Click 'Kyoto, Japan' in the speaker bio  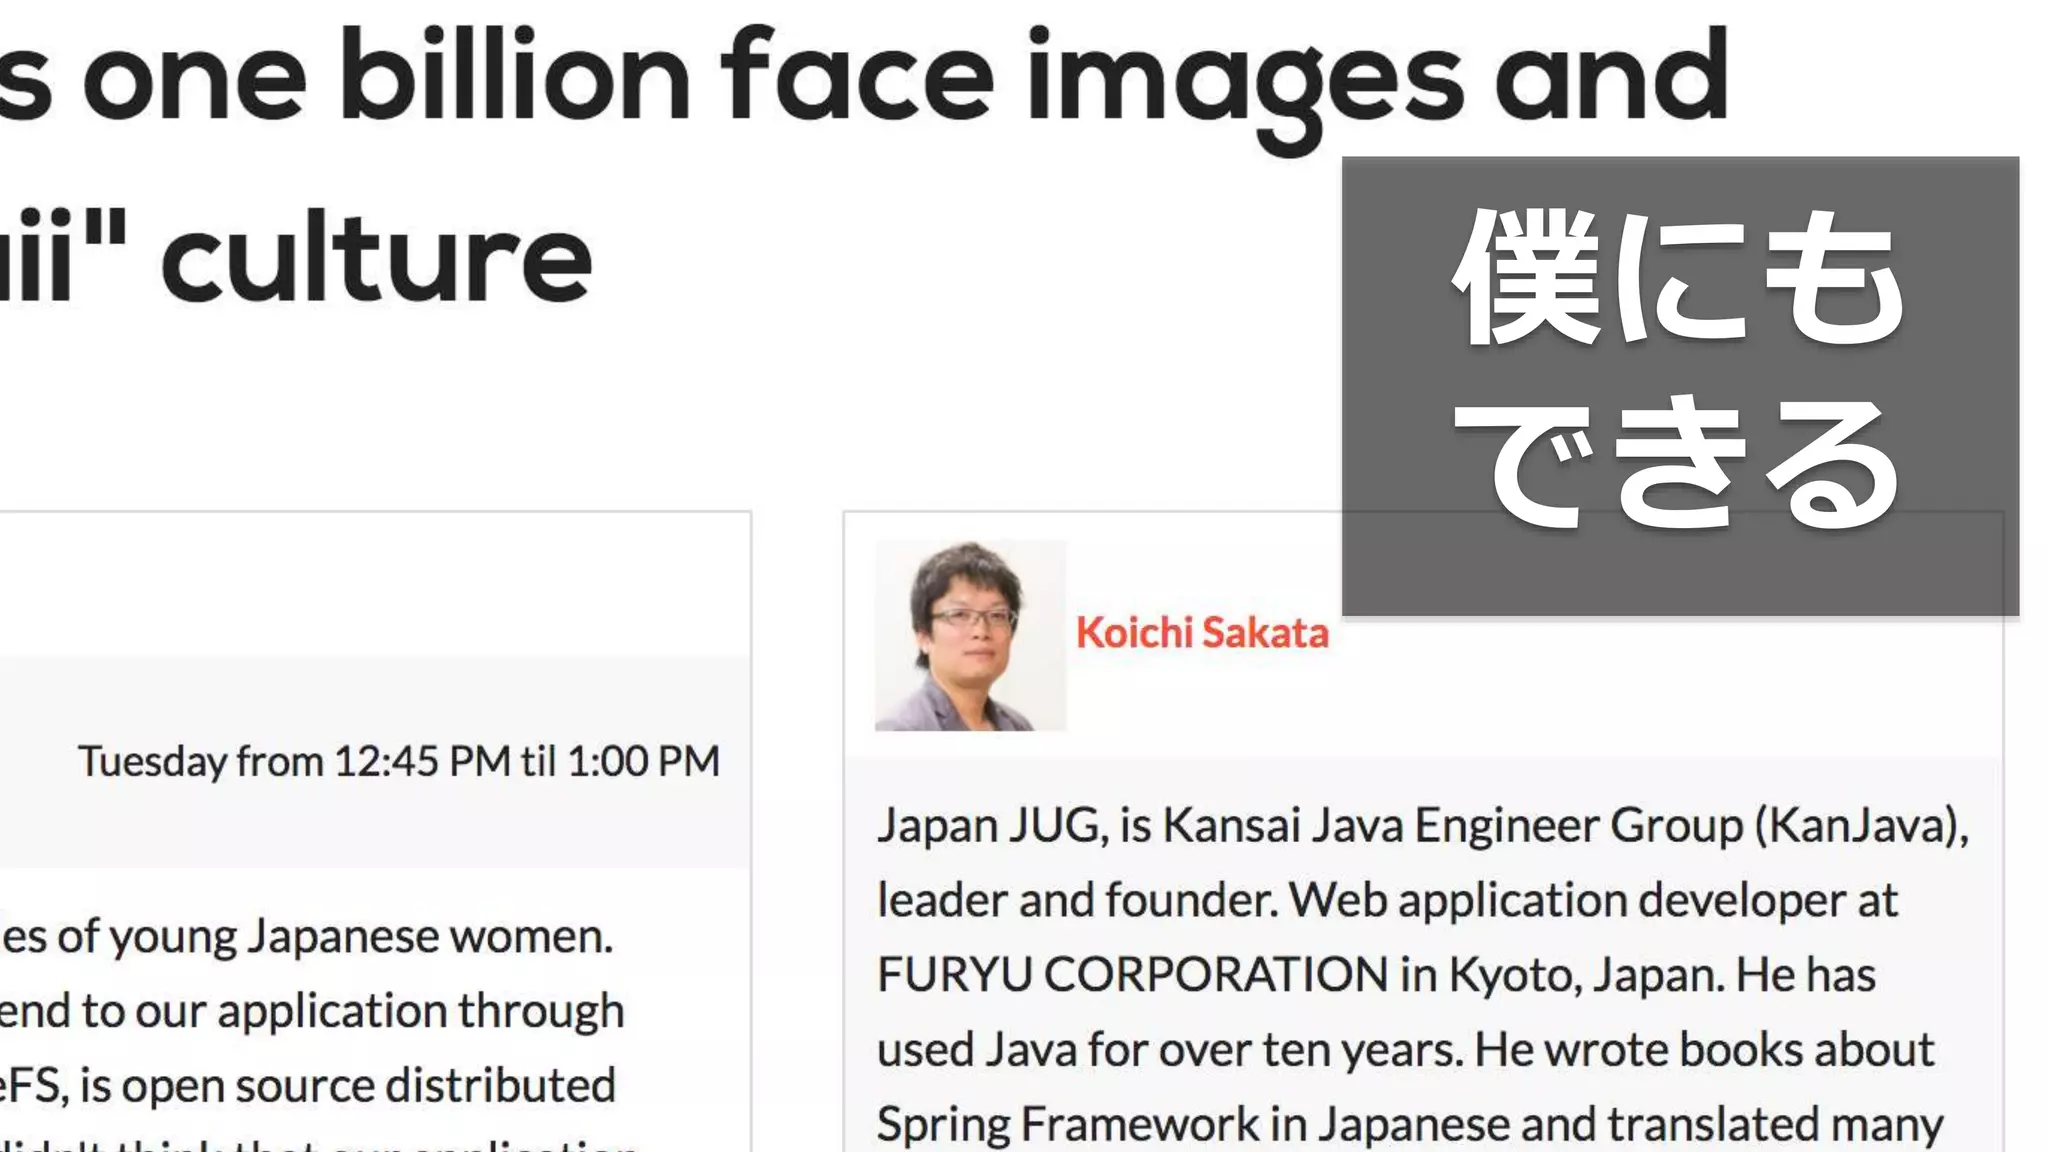coord(1584,975)
